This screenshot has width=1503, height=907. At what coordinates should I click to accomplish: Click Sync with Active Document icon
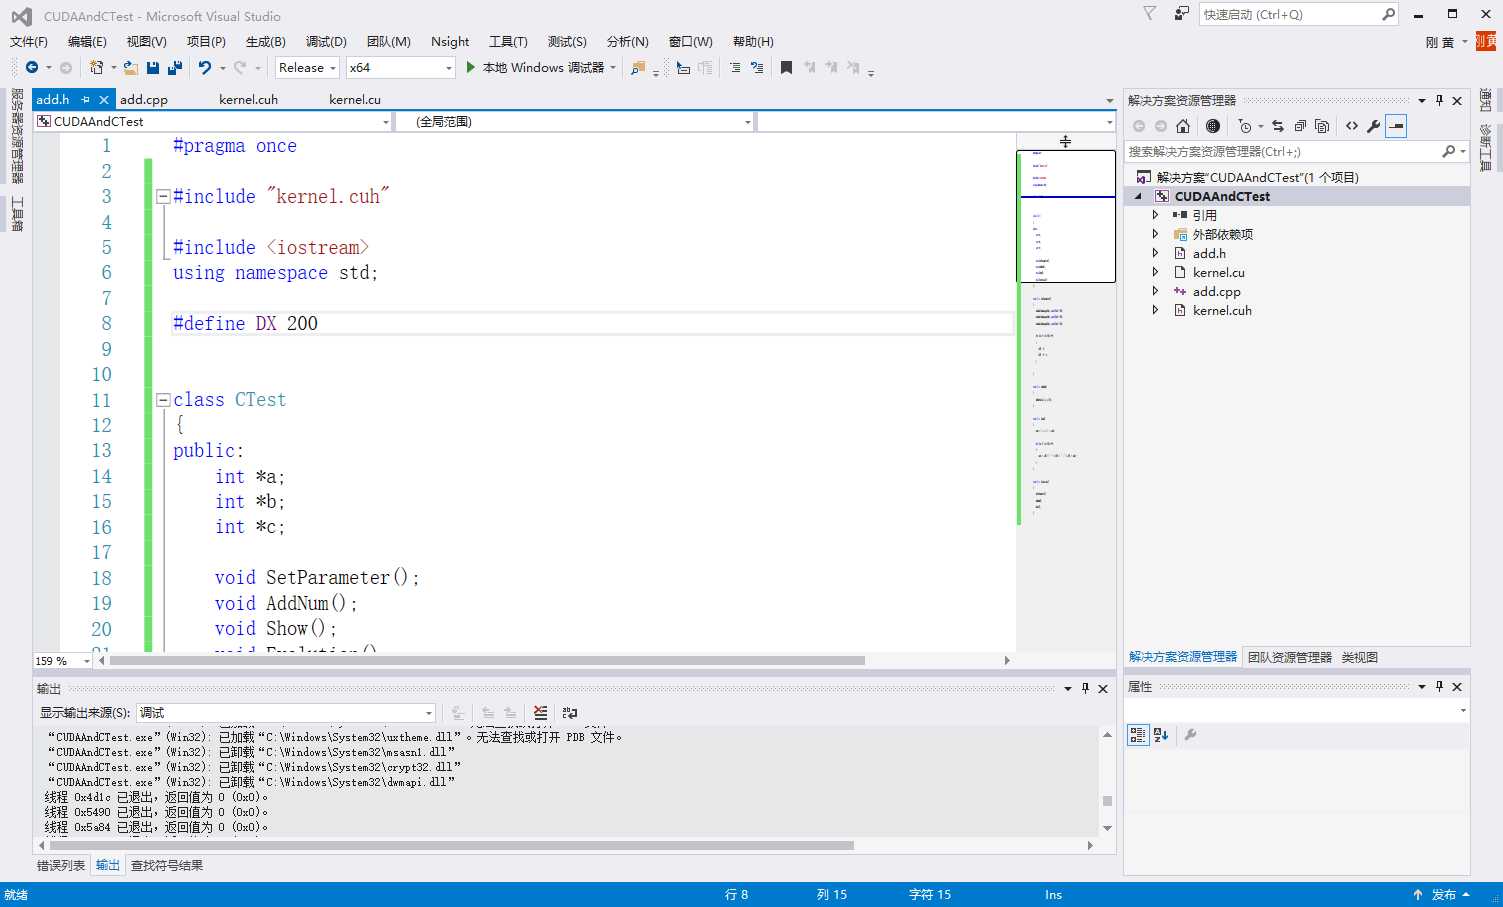1278,126
